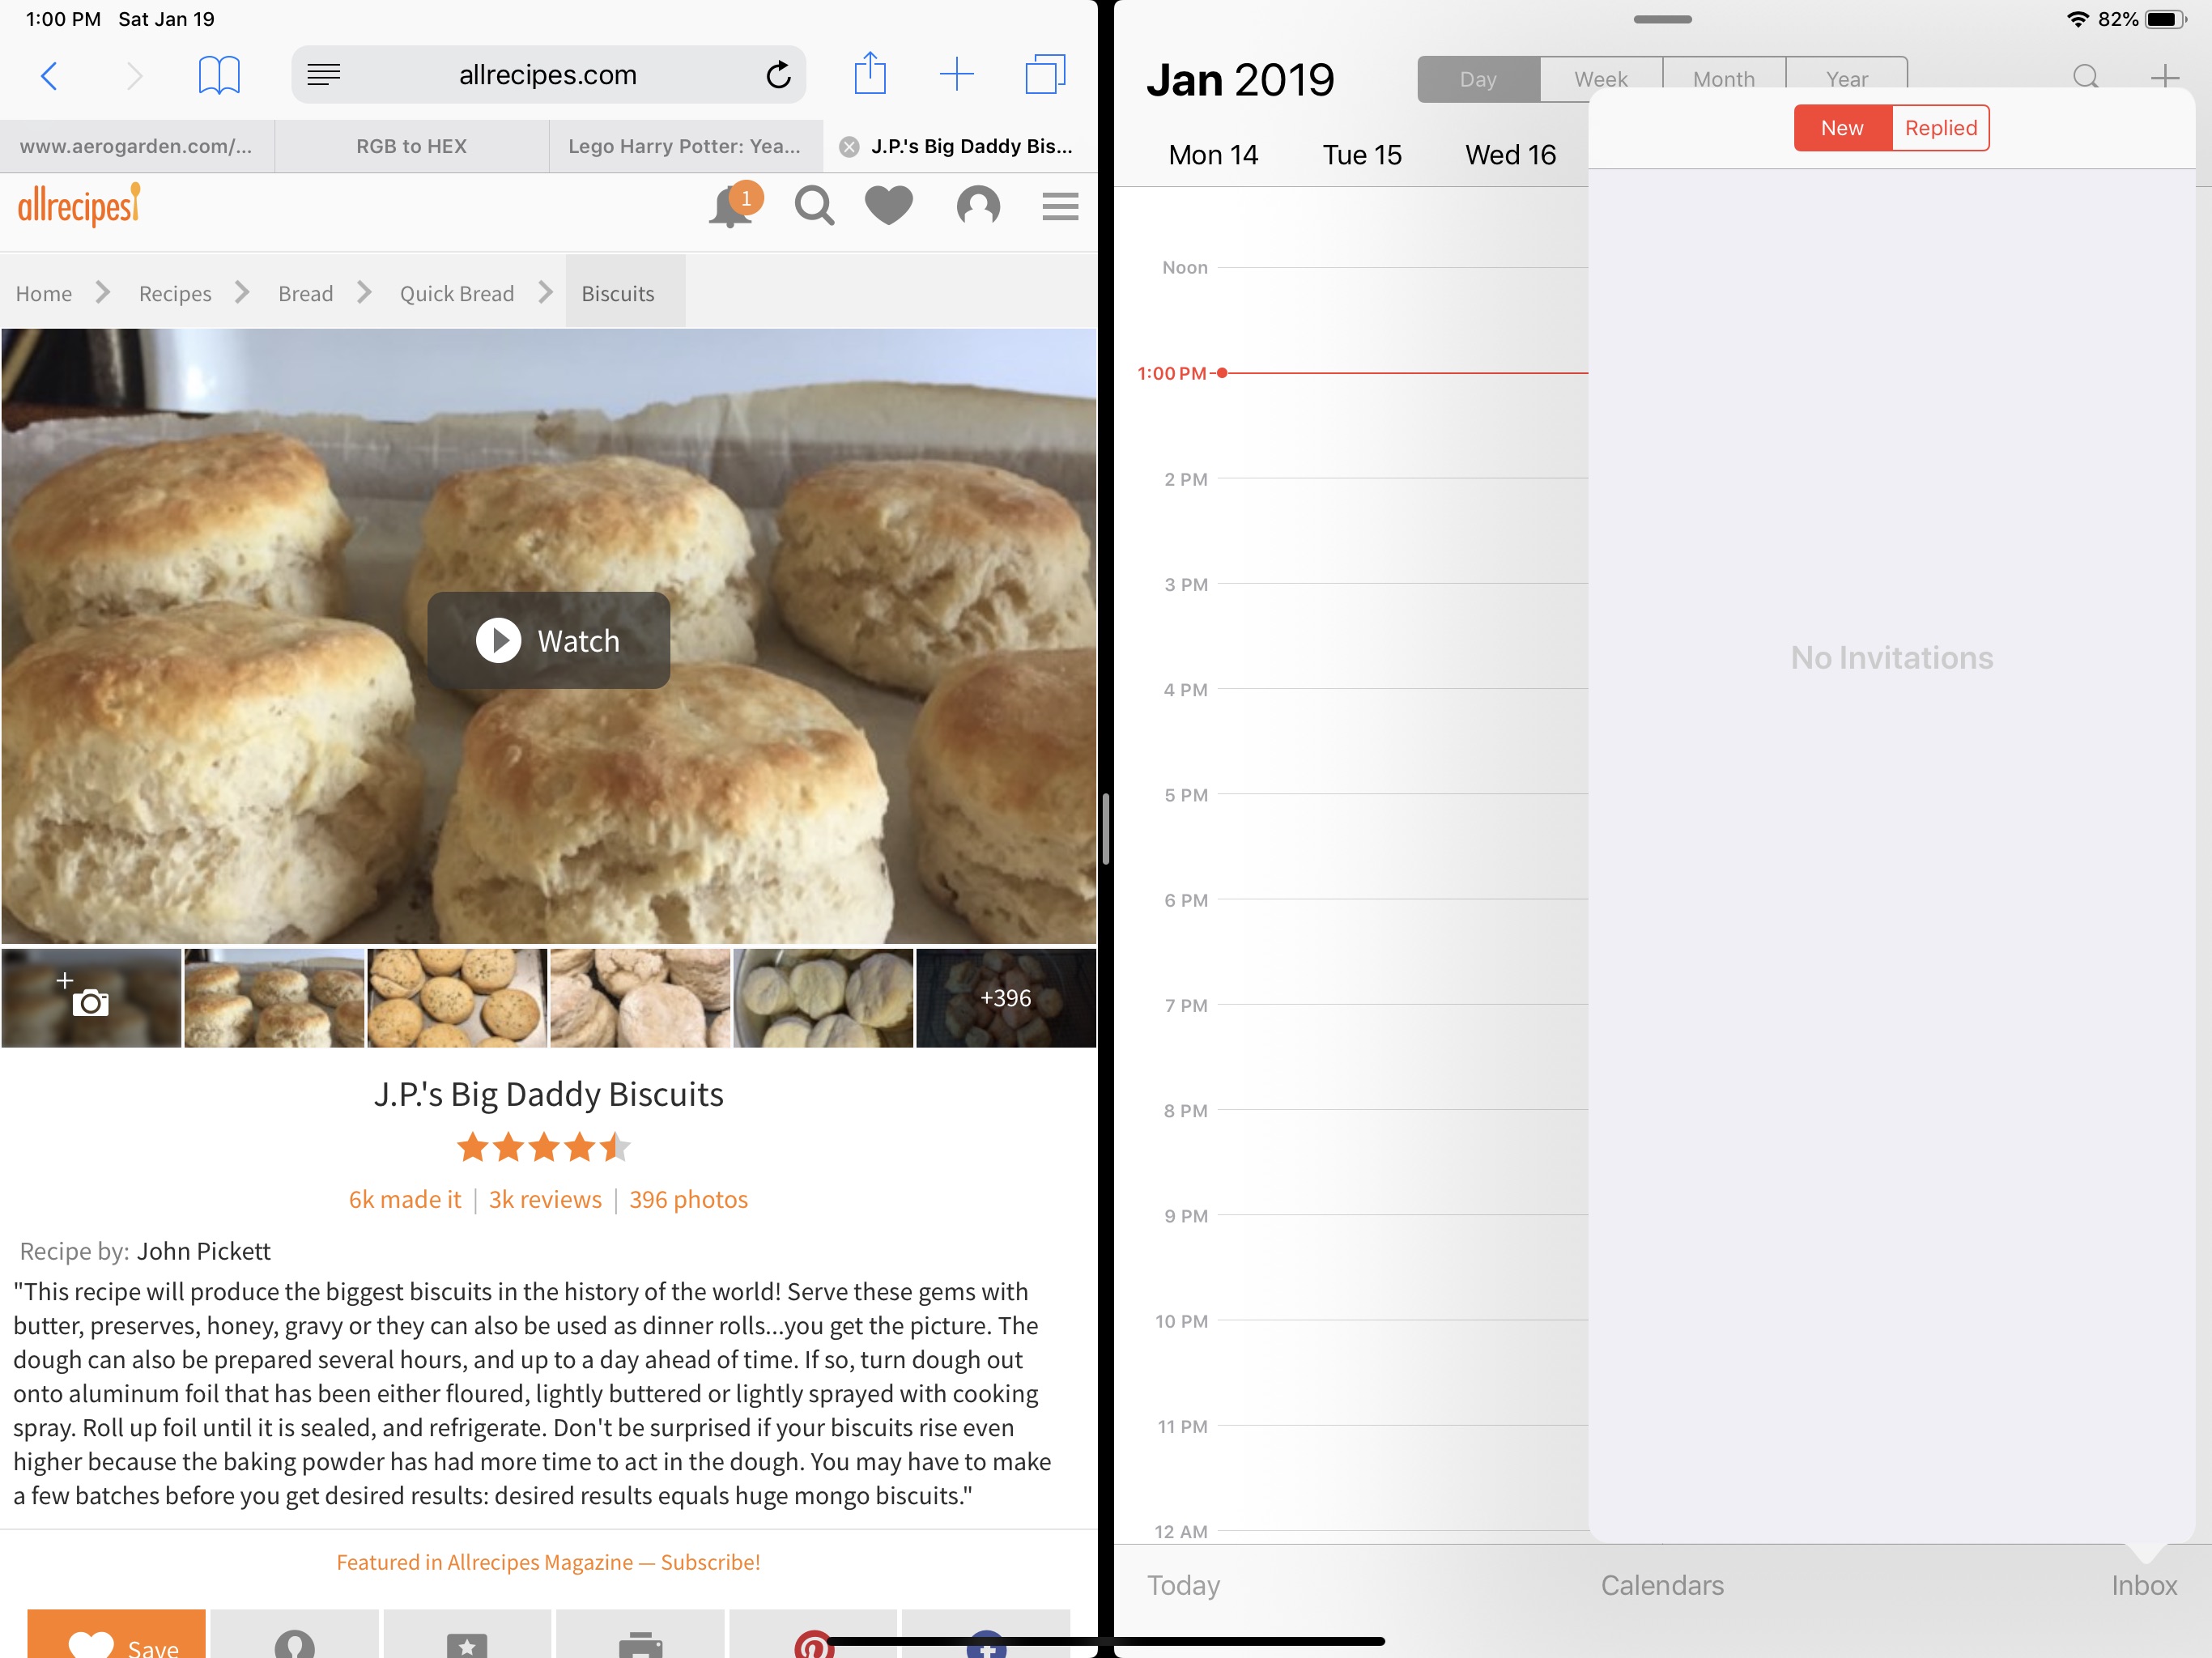
Task: Open the 3k reviews link
Action: point(544,1199)
